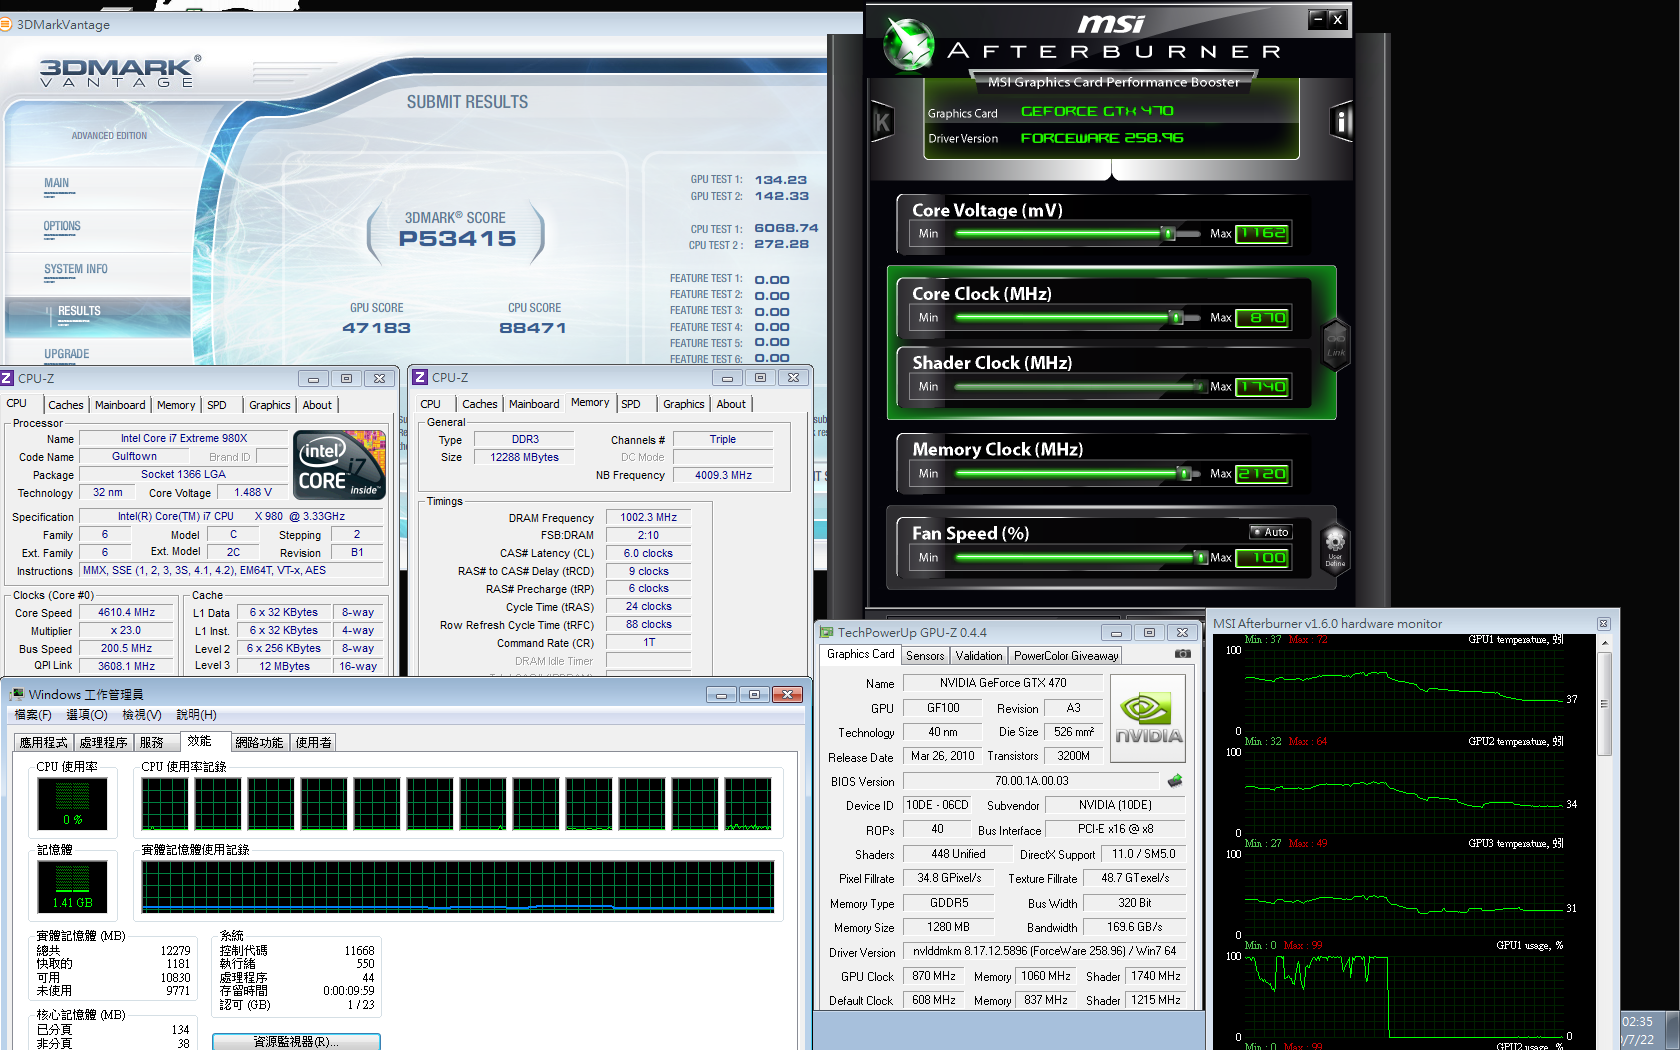The image size is (1680, 1050).
Task: Click the Shader Clock value 1740 field
Action: pos(1263,387)
